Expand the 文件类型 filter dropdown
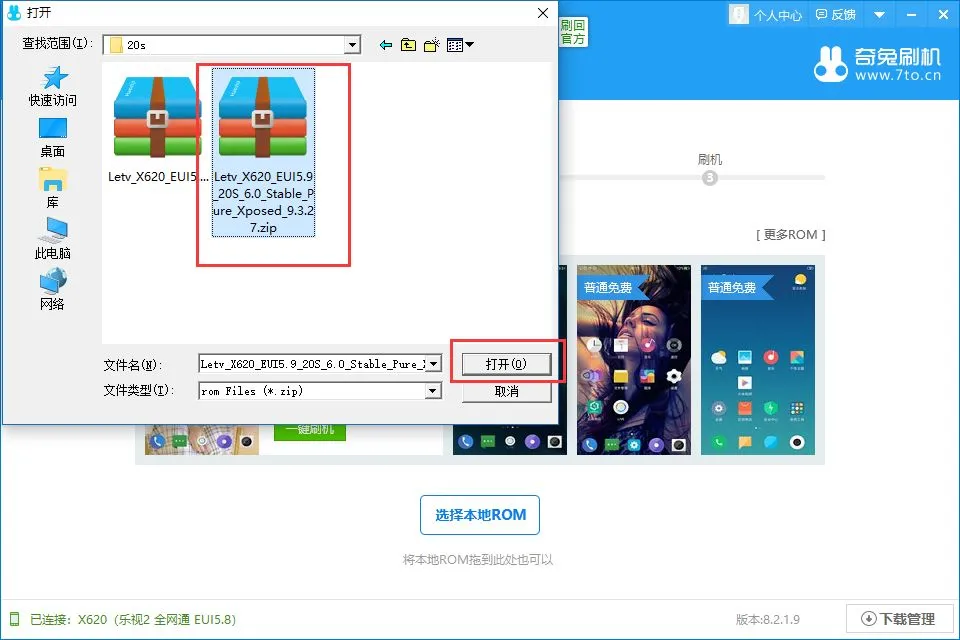 [x=433, y=391]
